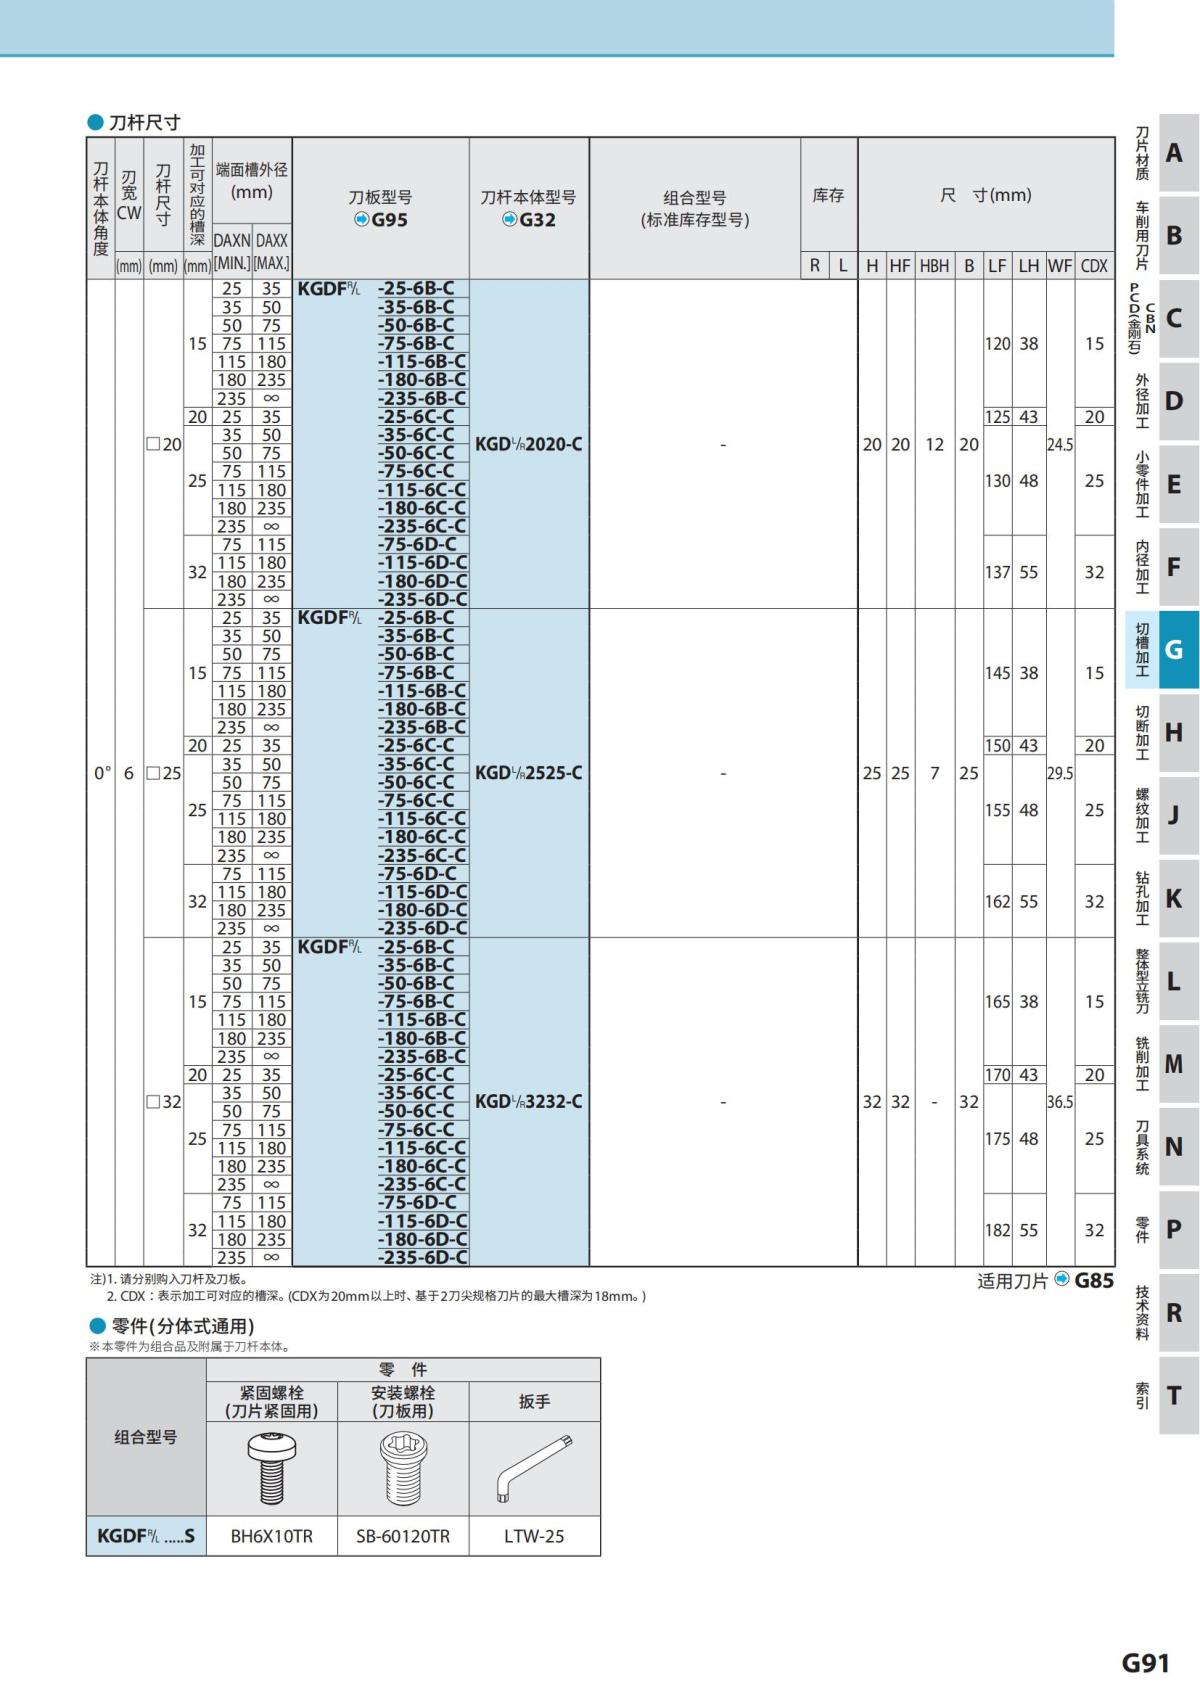Click the mounting bolt SB-60120TR image

(x=403, y=1468)
